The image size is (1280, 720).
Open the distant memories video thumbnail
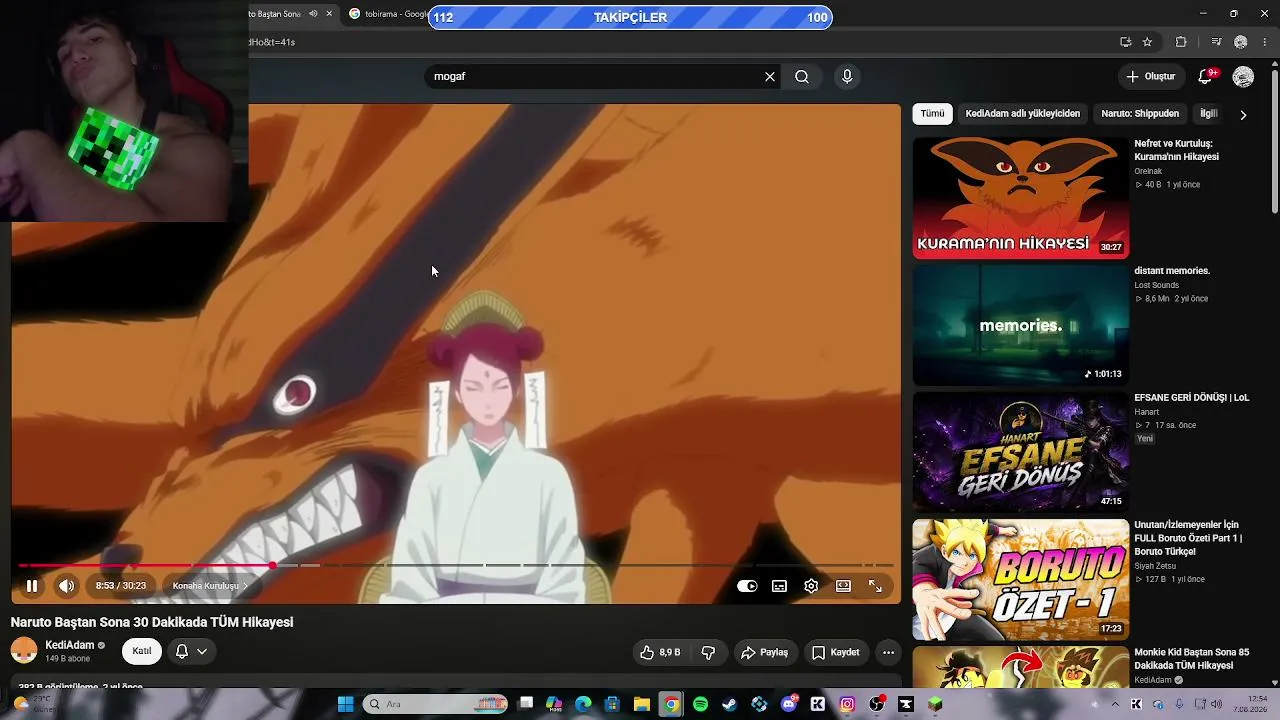pos(1020,325)
